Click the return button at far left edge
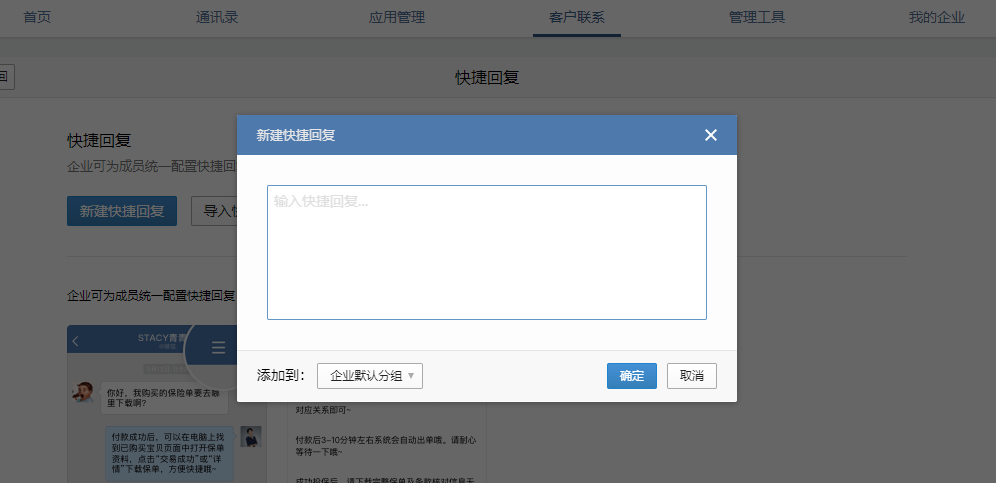 point(5,77)
